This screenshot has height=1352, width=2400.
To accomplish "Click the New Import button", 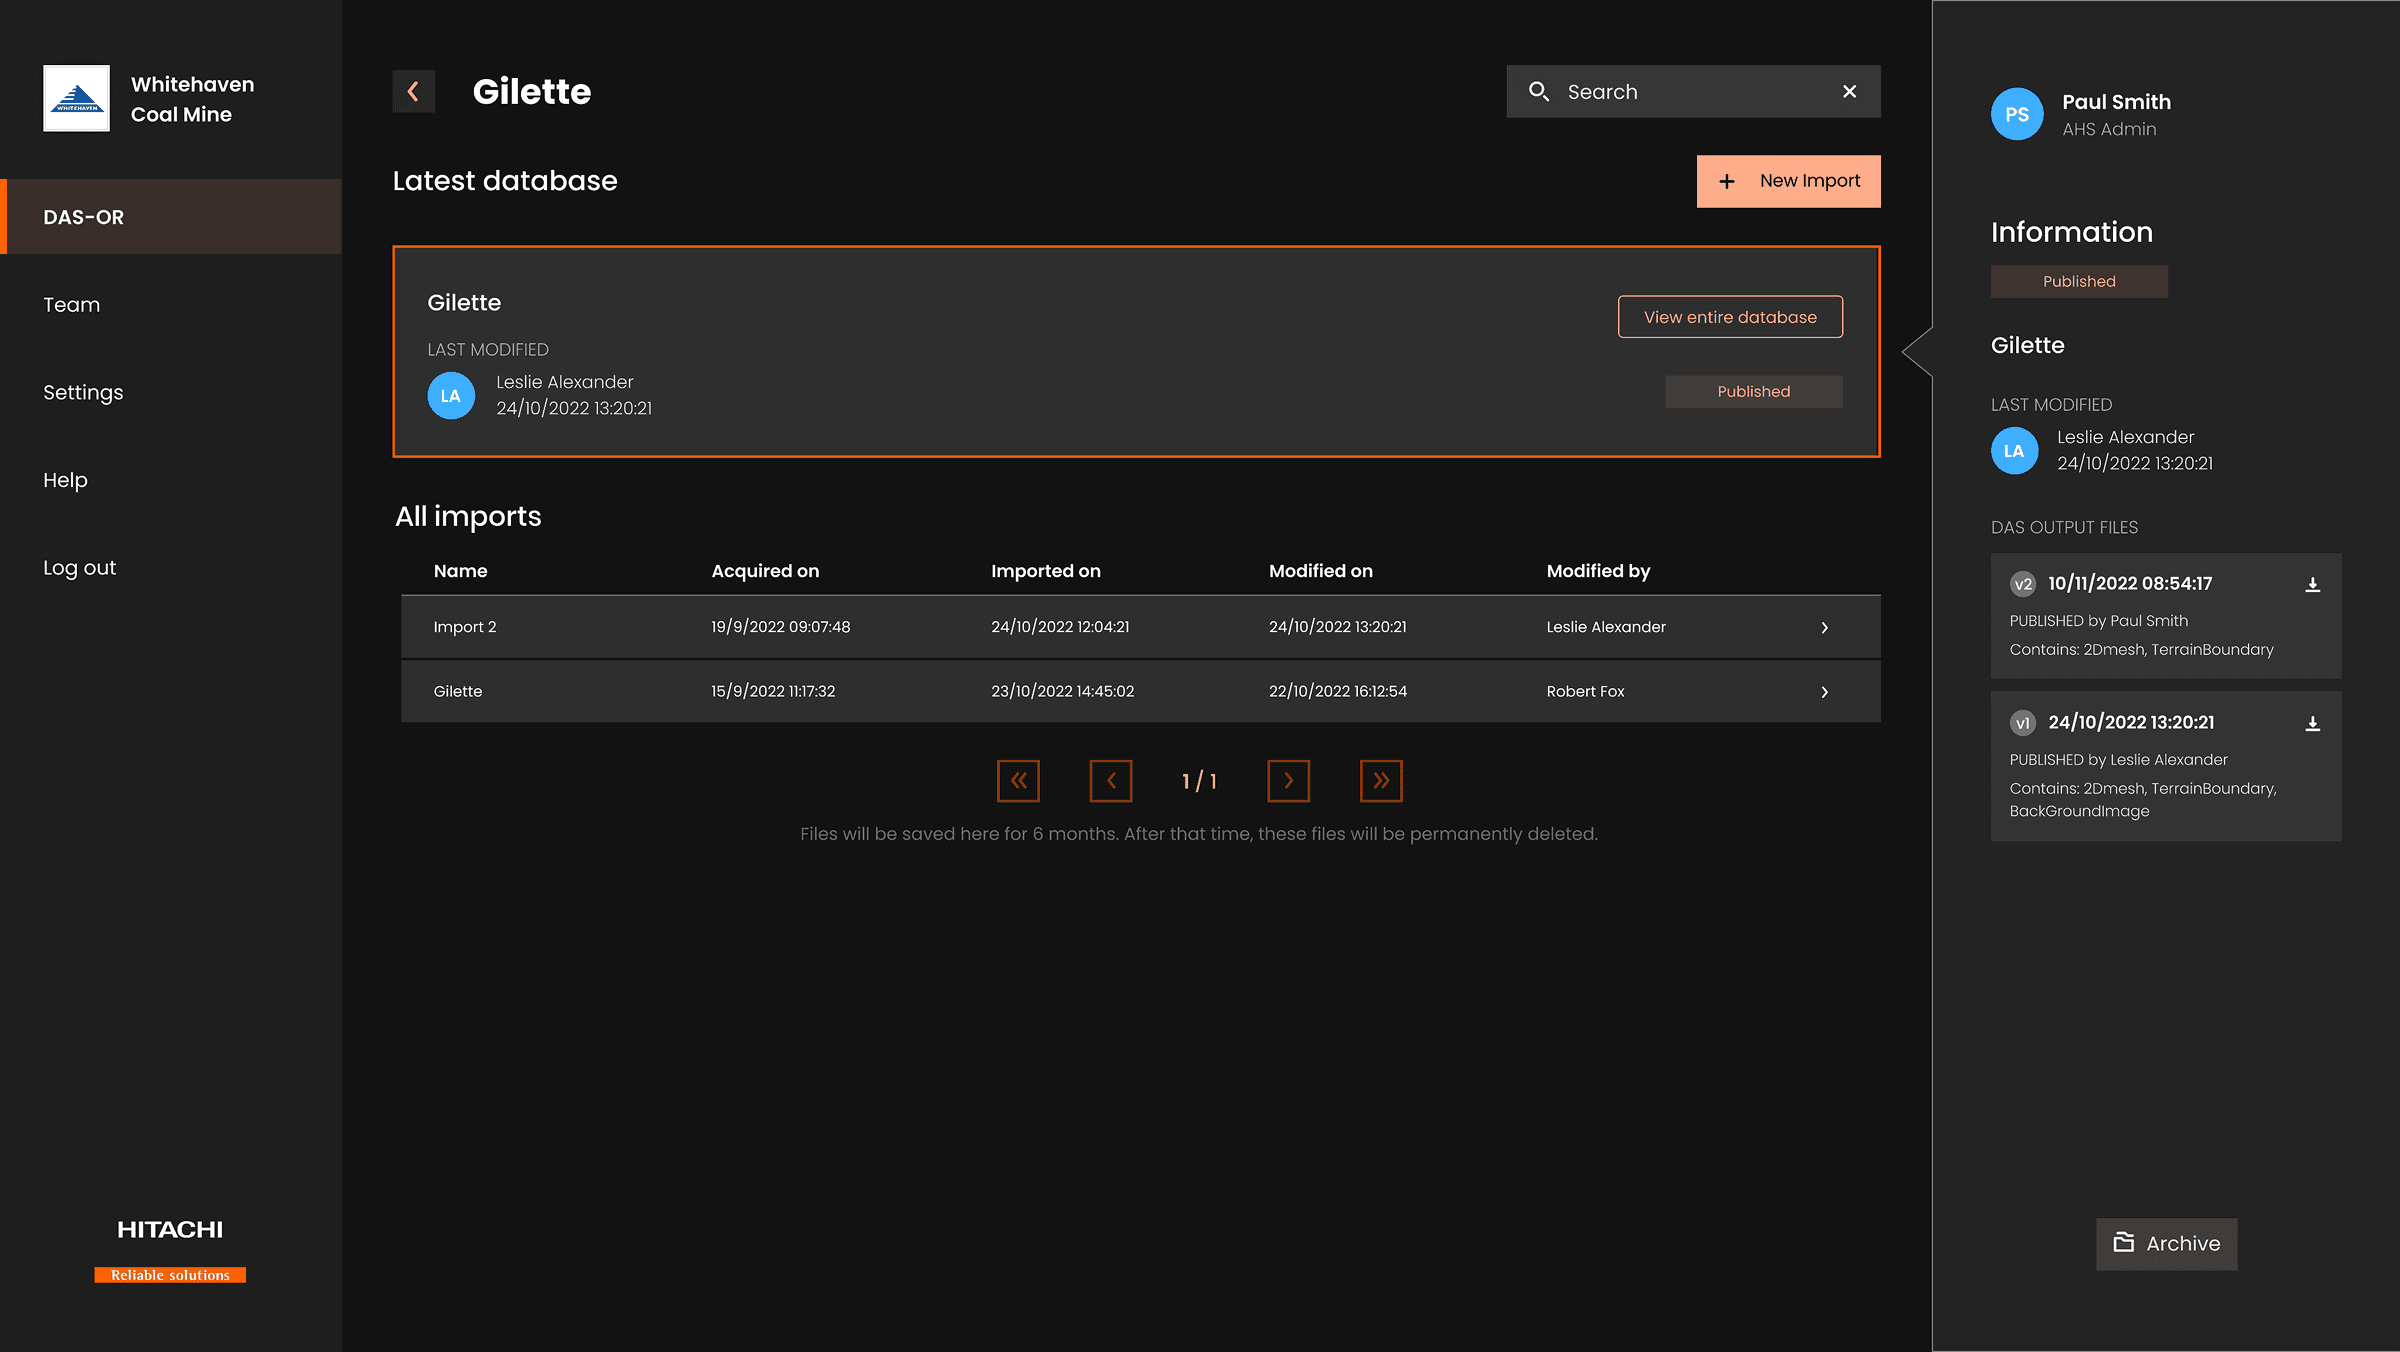I will click(x=1788, y=180).
